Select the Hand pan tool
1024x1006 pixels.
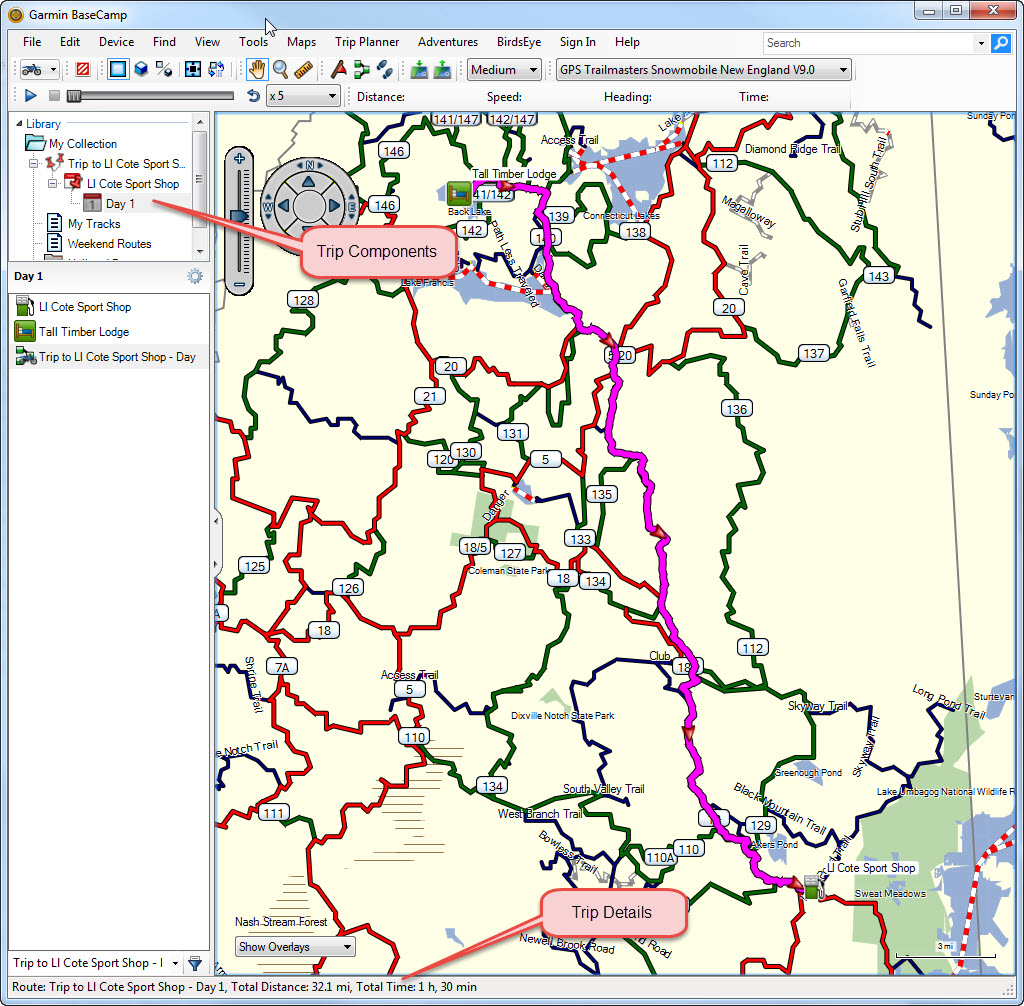tap(257, 69)
